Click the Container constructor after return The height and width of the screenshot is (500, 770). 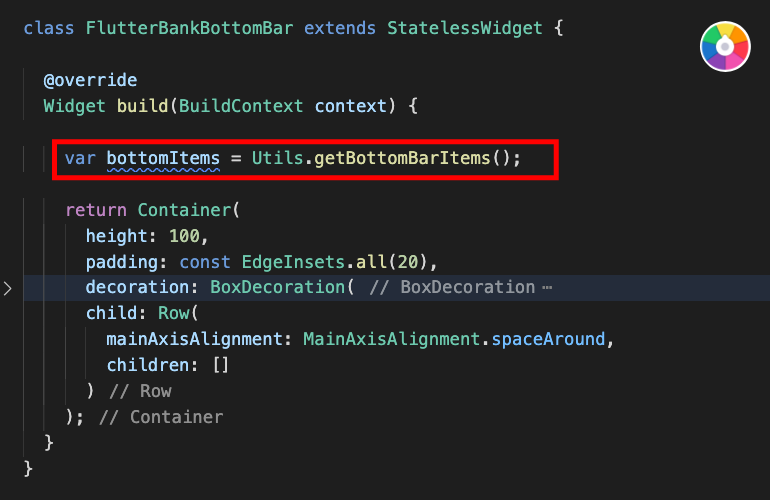pyautogui.click(x=184, y=210)
